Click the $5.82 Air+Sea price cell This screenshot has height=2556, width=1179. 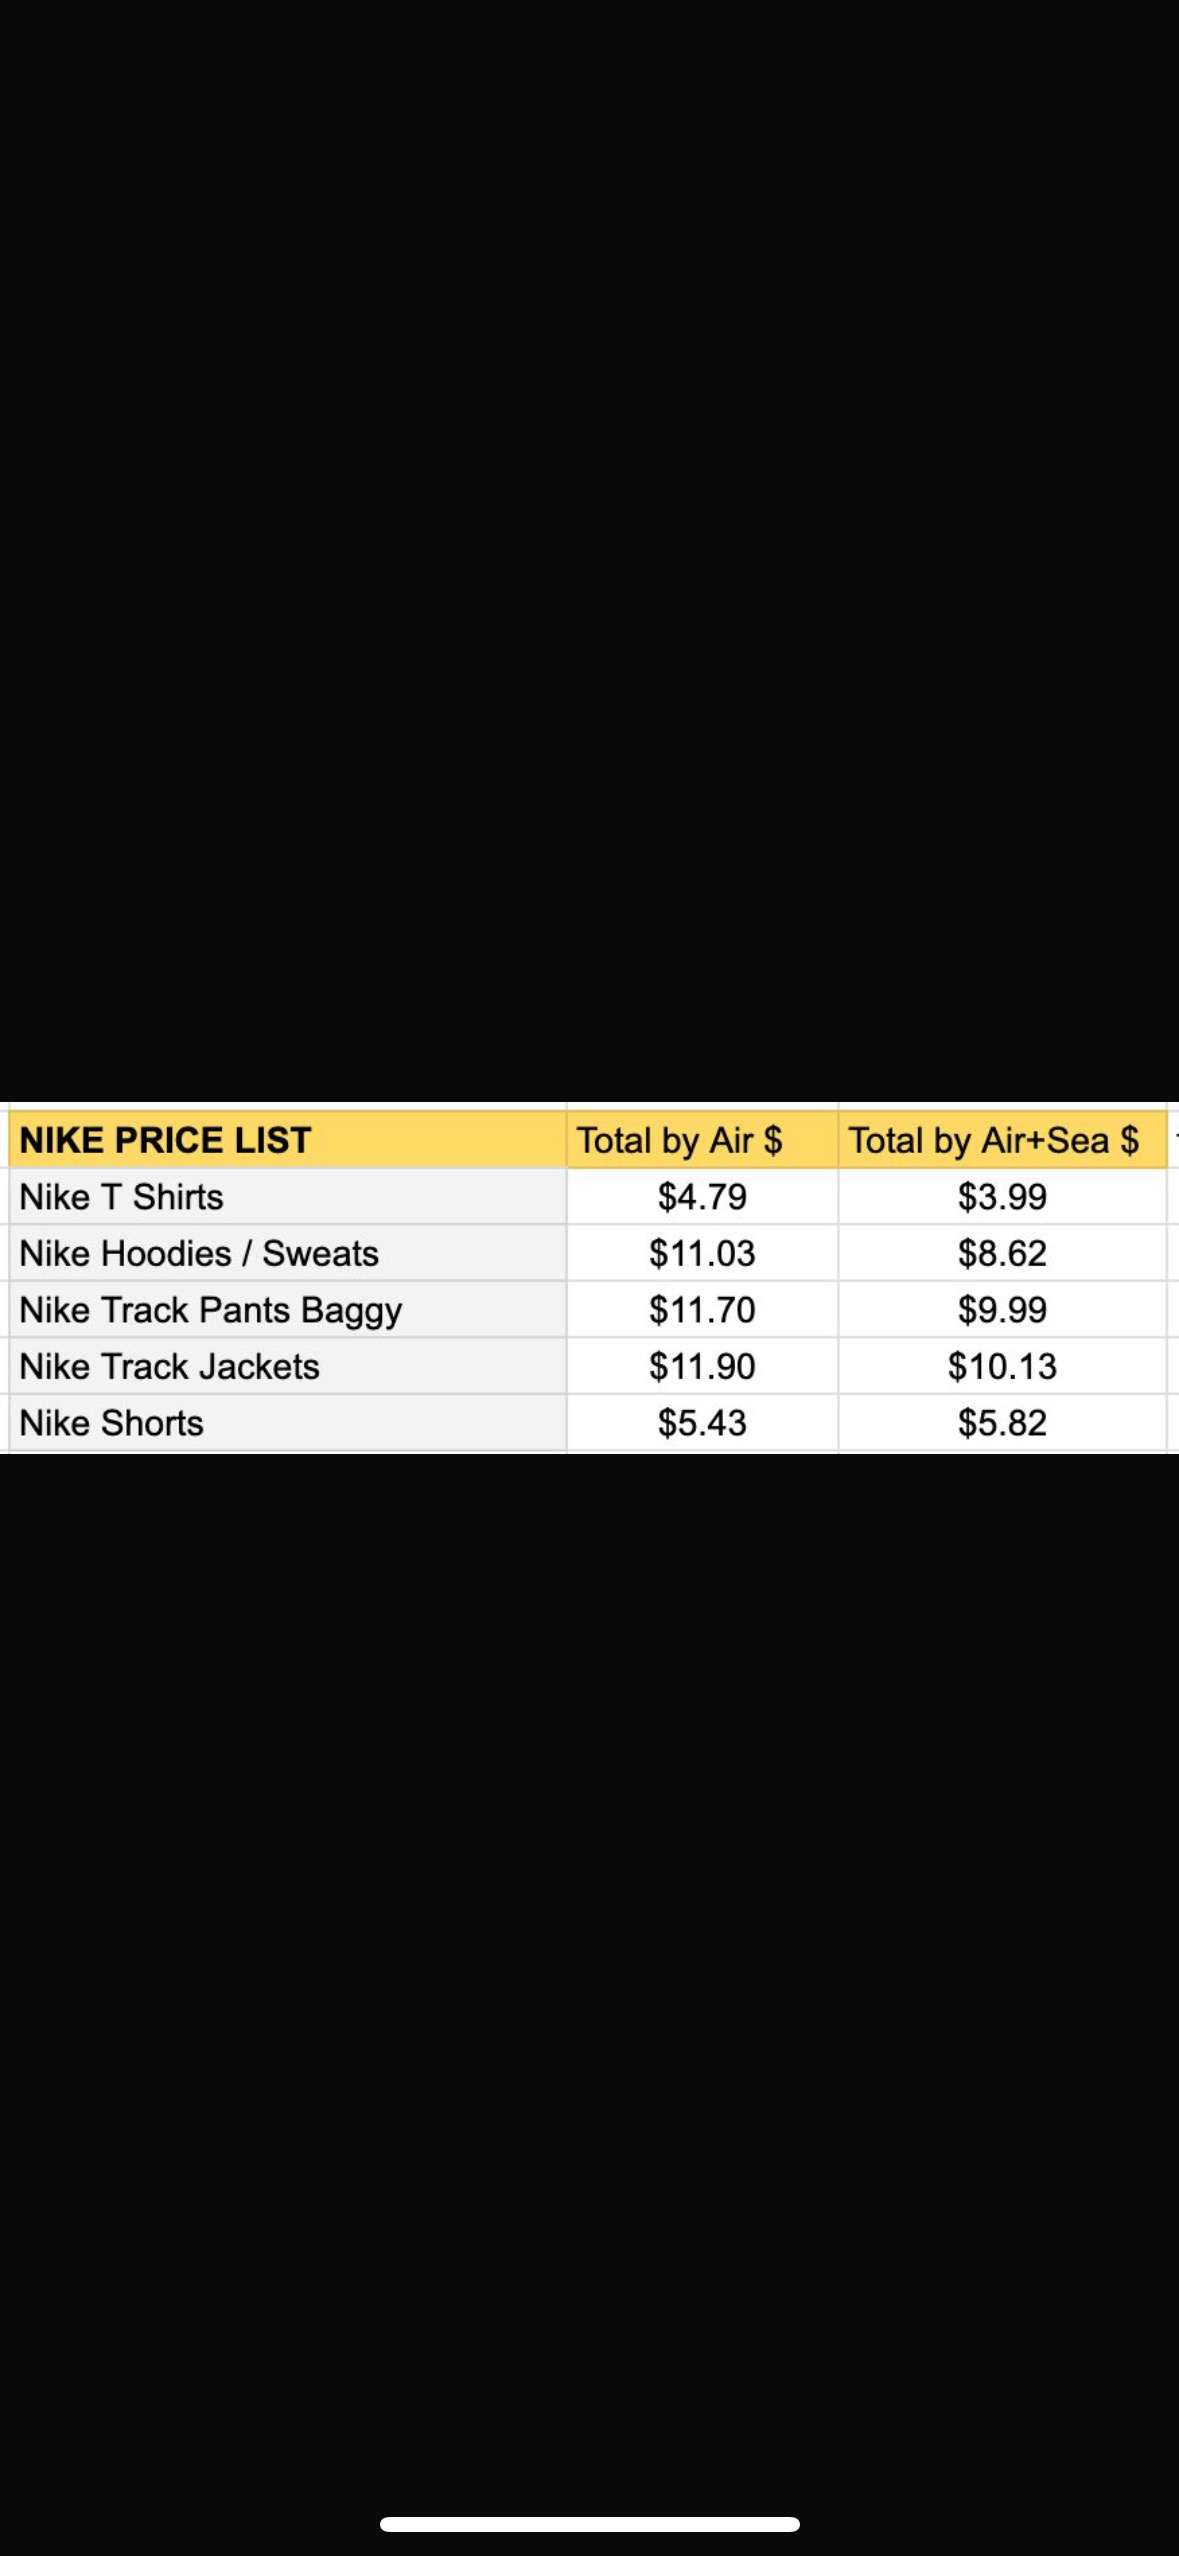[1002, 1423]
